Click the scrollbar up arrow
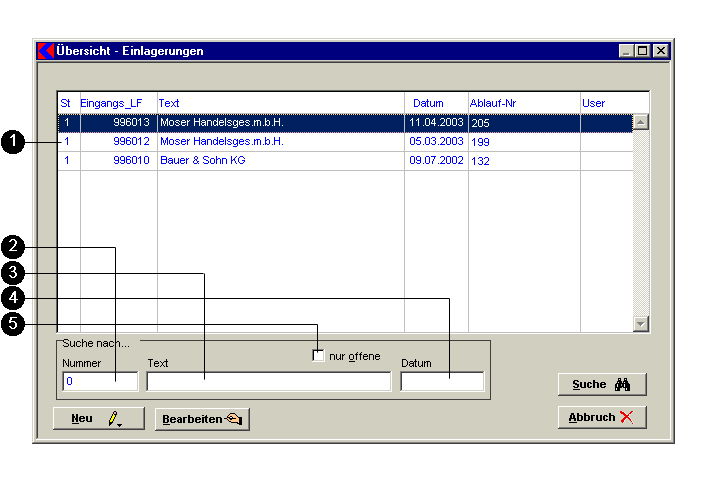Screen dimensions: 709x482 (x=641, y=122)
